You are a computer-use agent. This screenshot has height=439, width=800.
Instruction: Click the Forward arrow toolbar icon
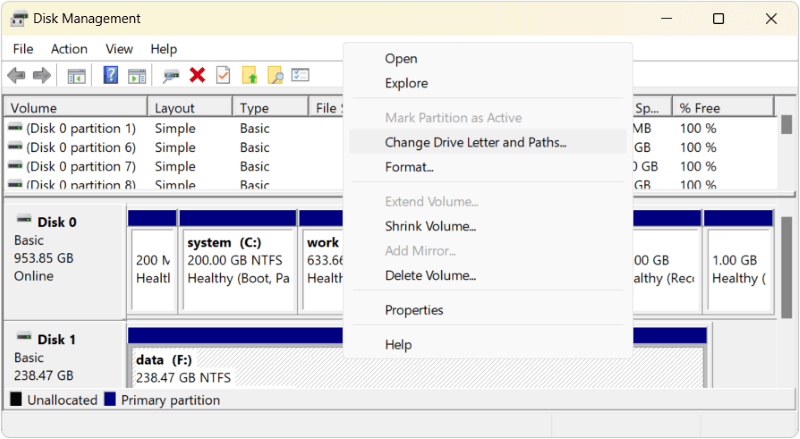[x=42, y=76]
